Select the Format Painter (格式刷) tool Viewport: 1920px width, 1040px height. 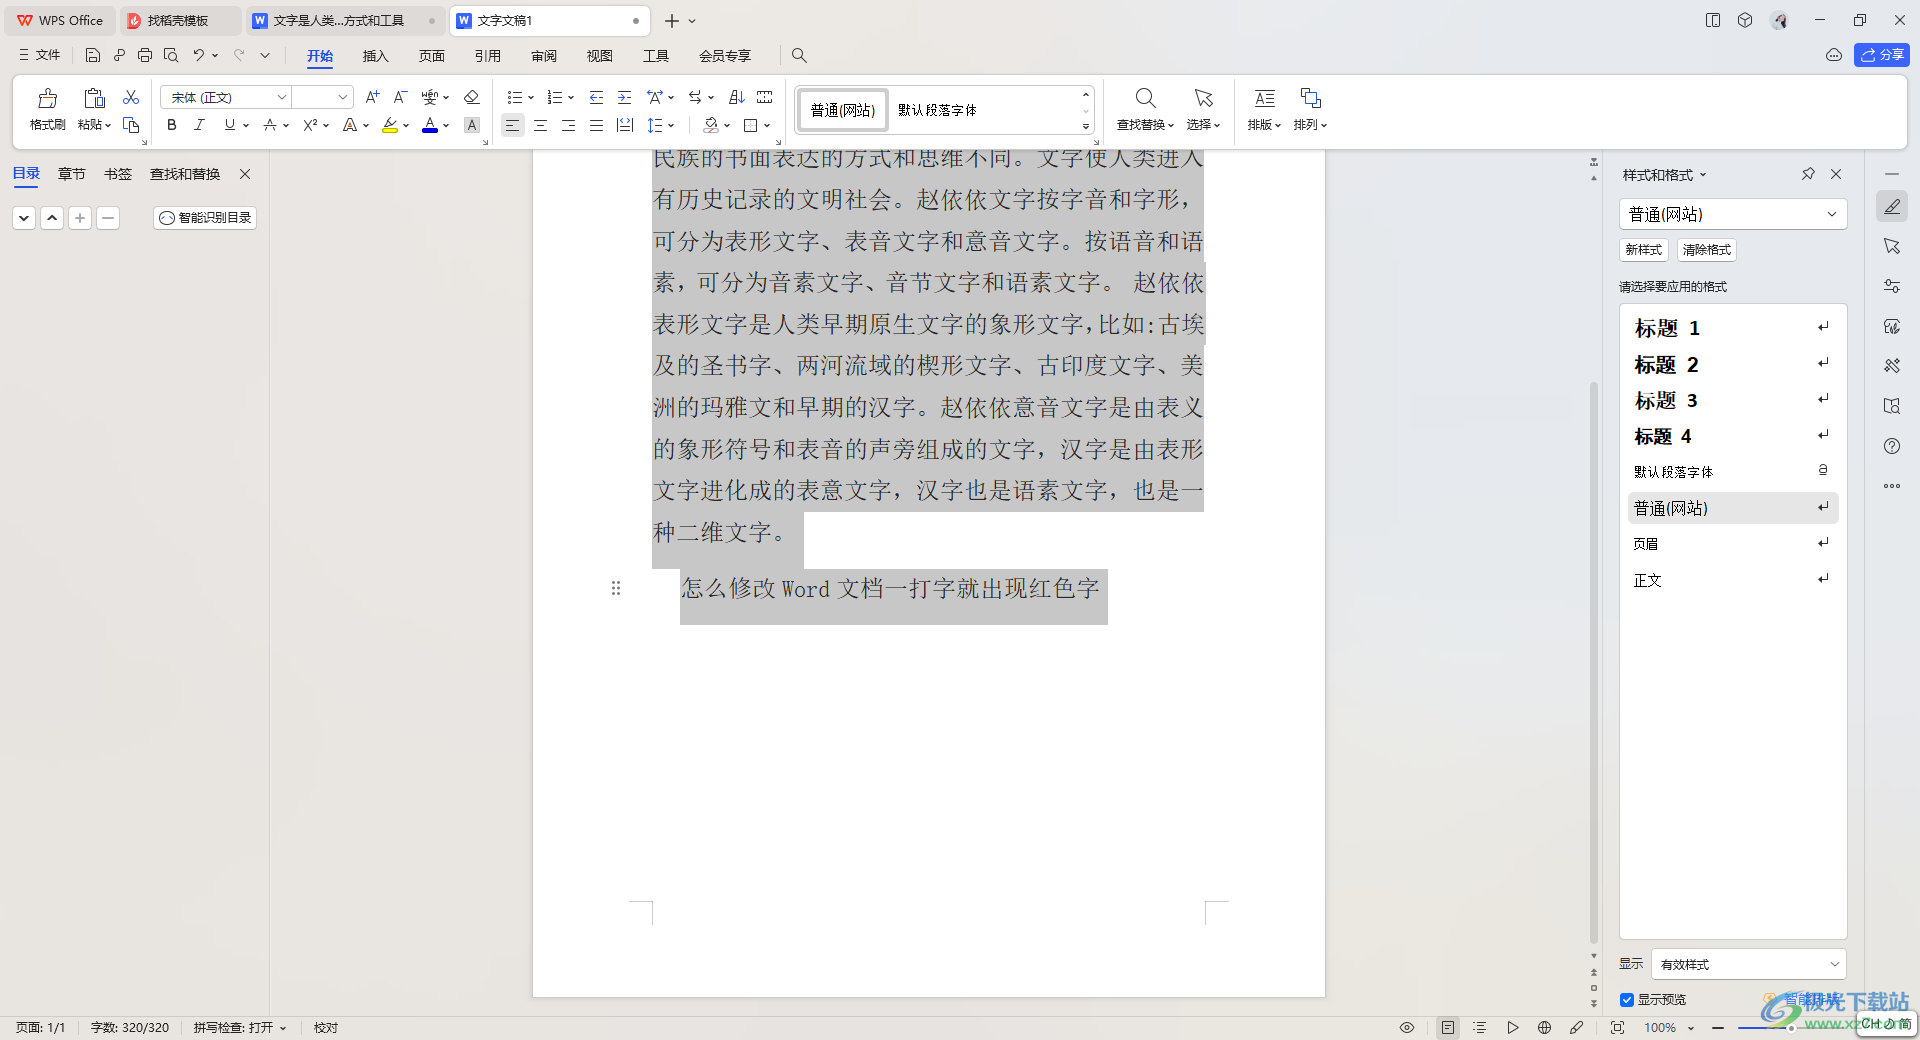47,109
